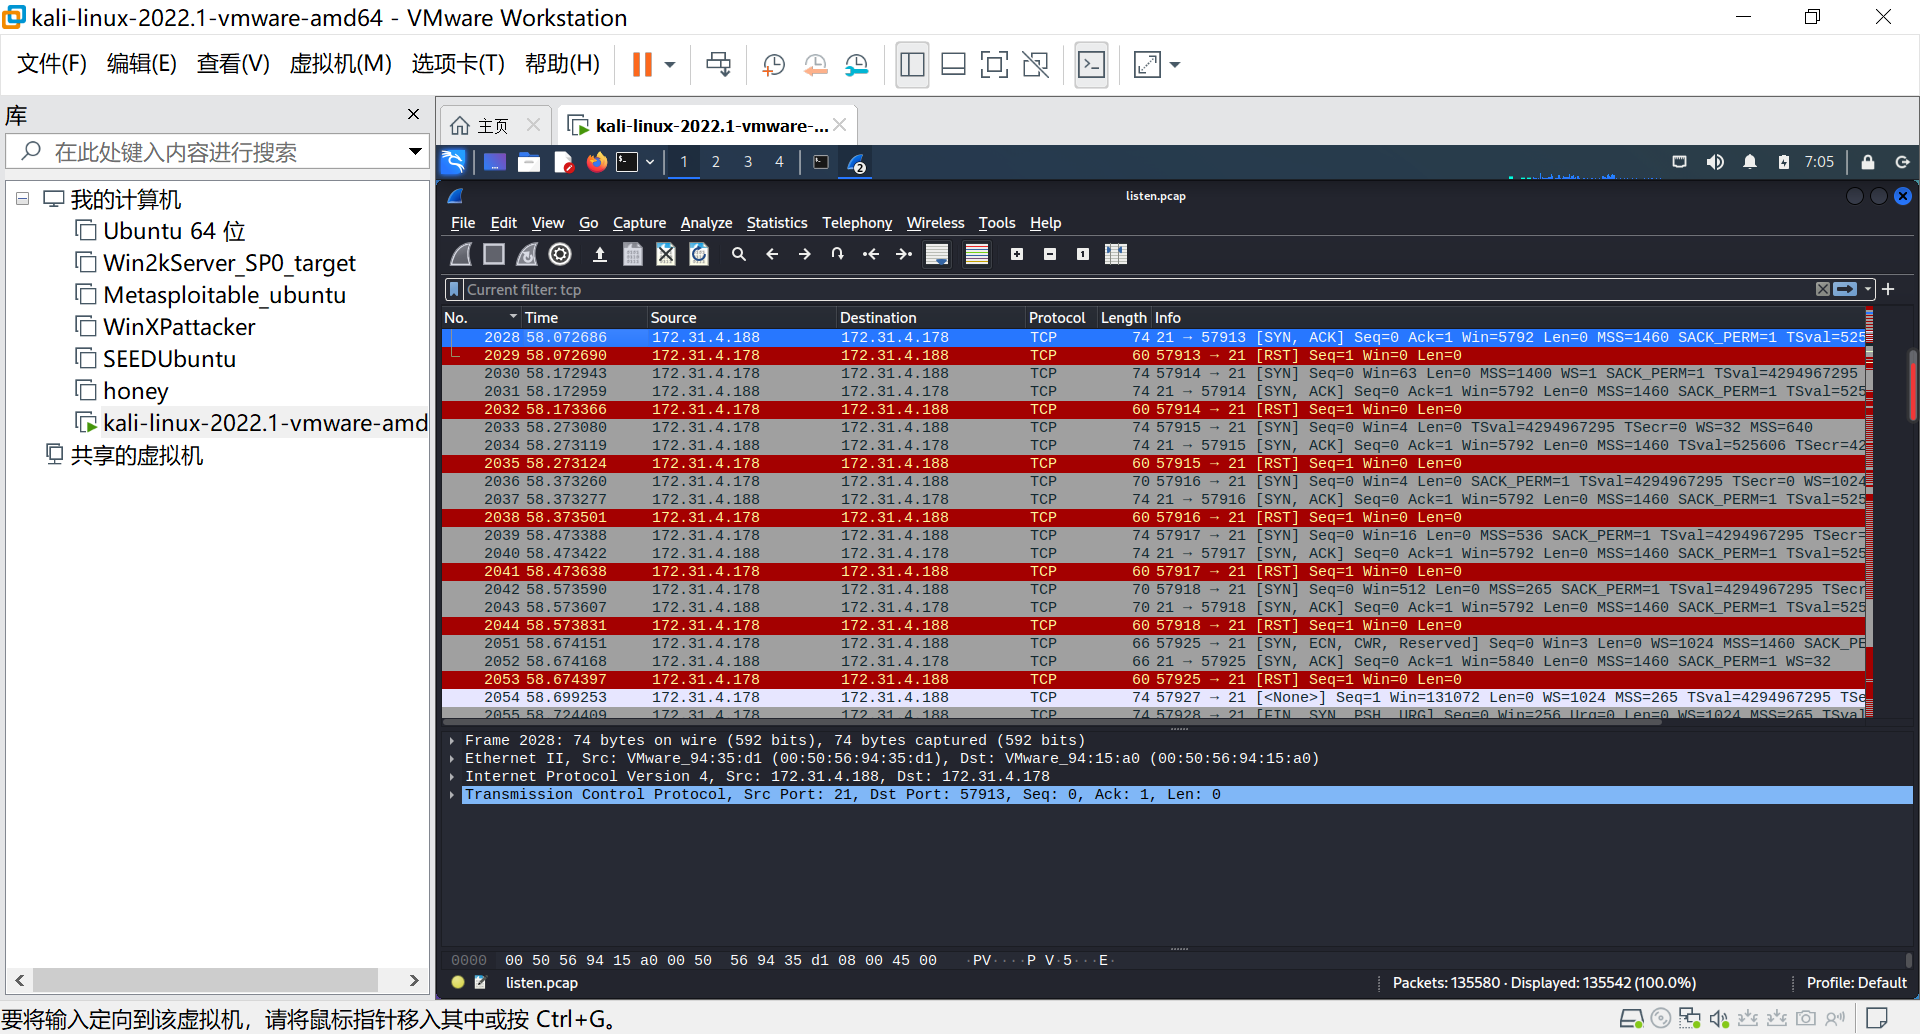1920x1034 pixels.
Task: Stop the running packet capture
Action: pyautogui.click(x=494, y=254)
